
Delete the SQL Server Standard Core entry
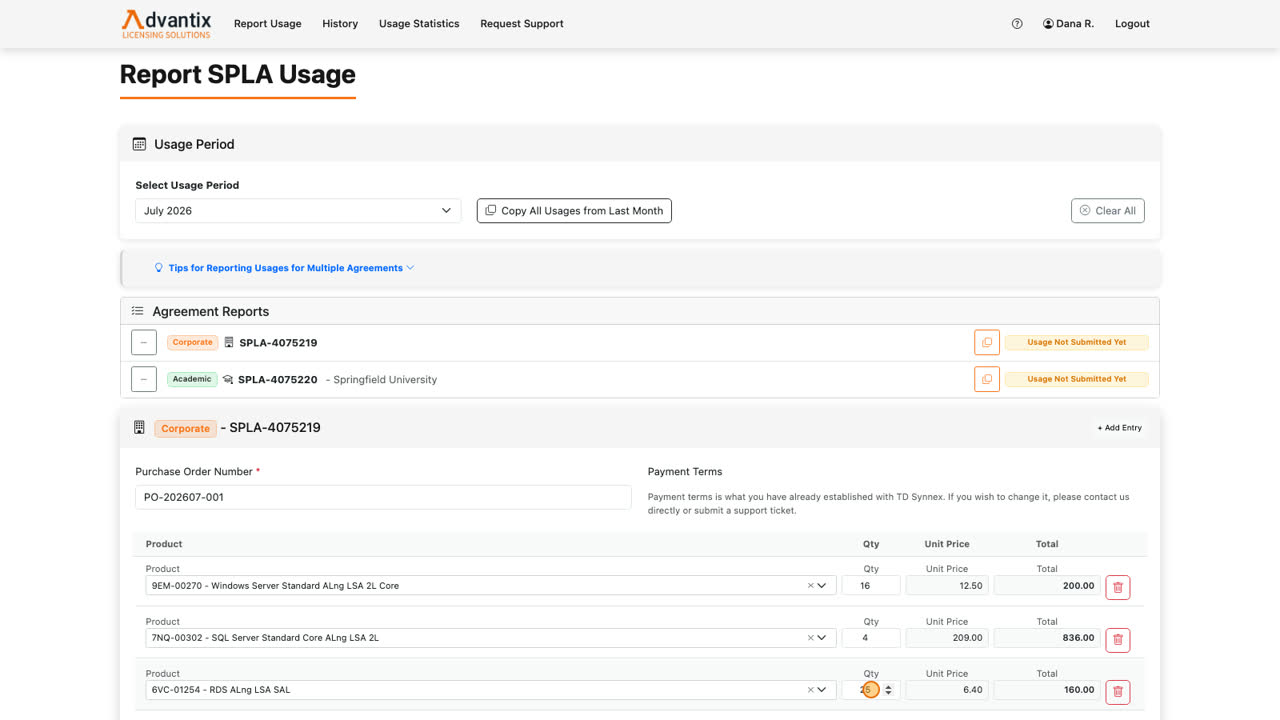[x=1118, y=639]
